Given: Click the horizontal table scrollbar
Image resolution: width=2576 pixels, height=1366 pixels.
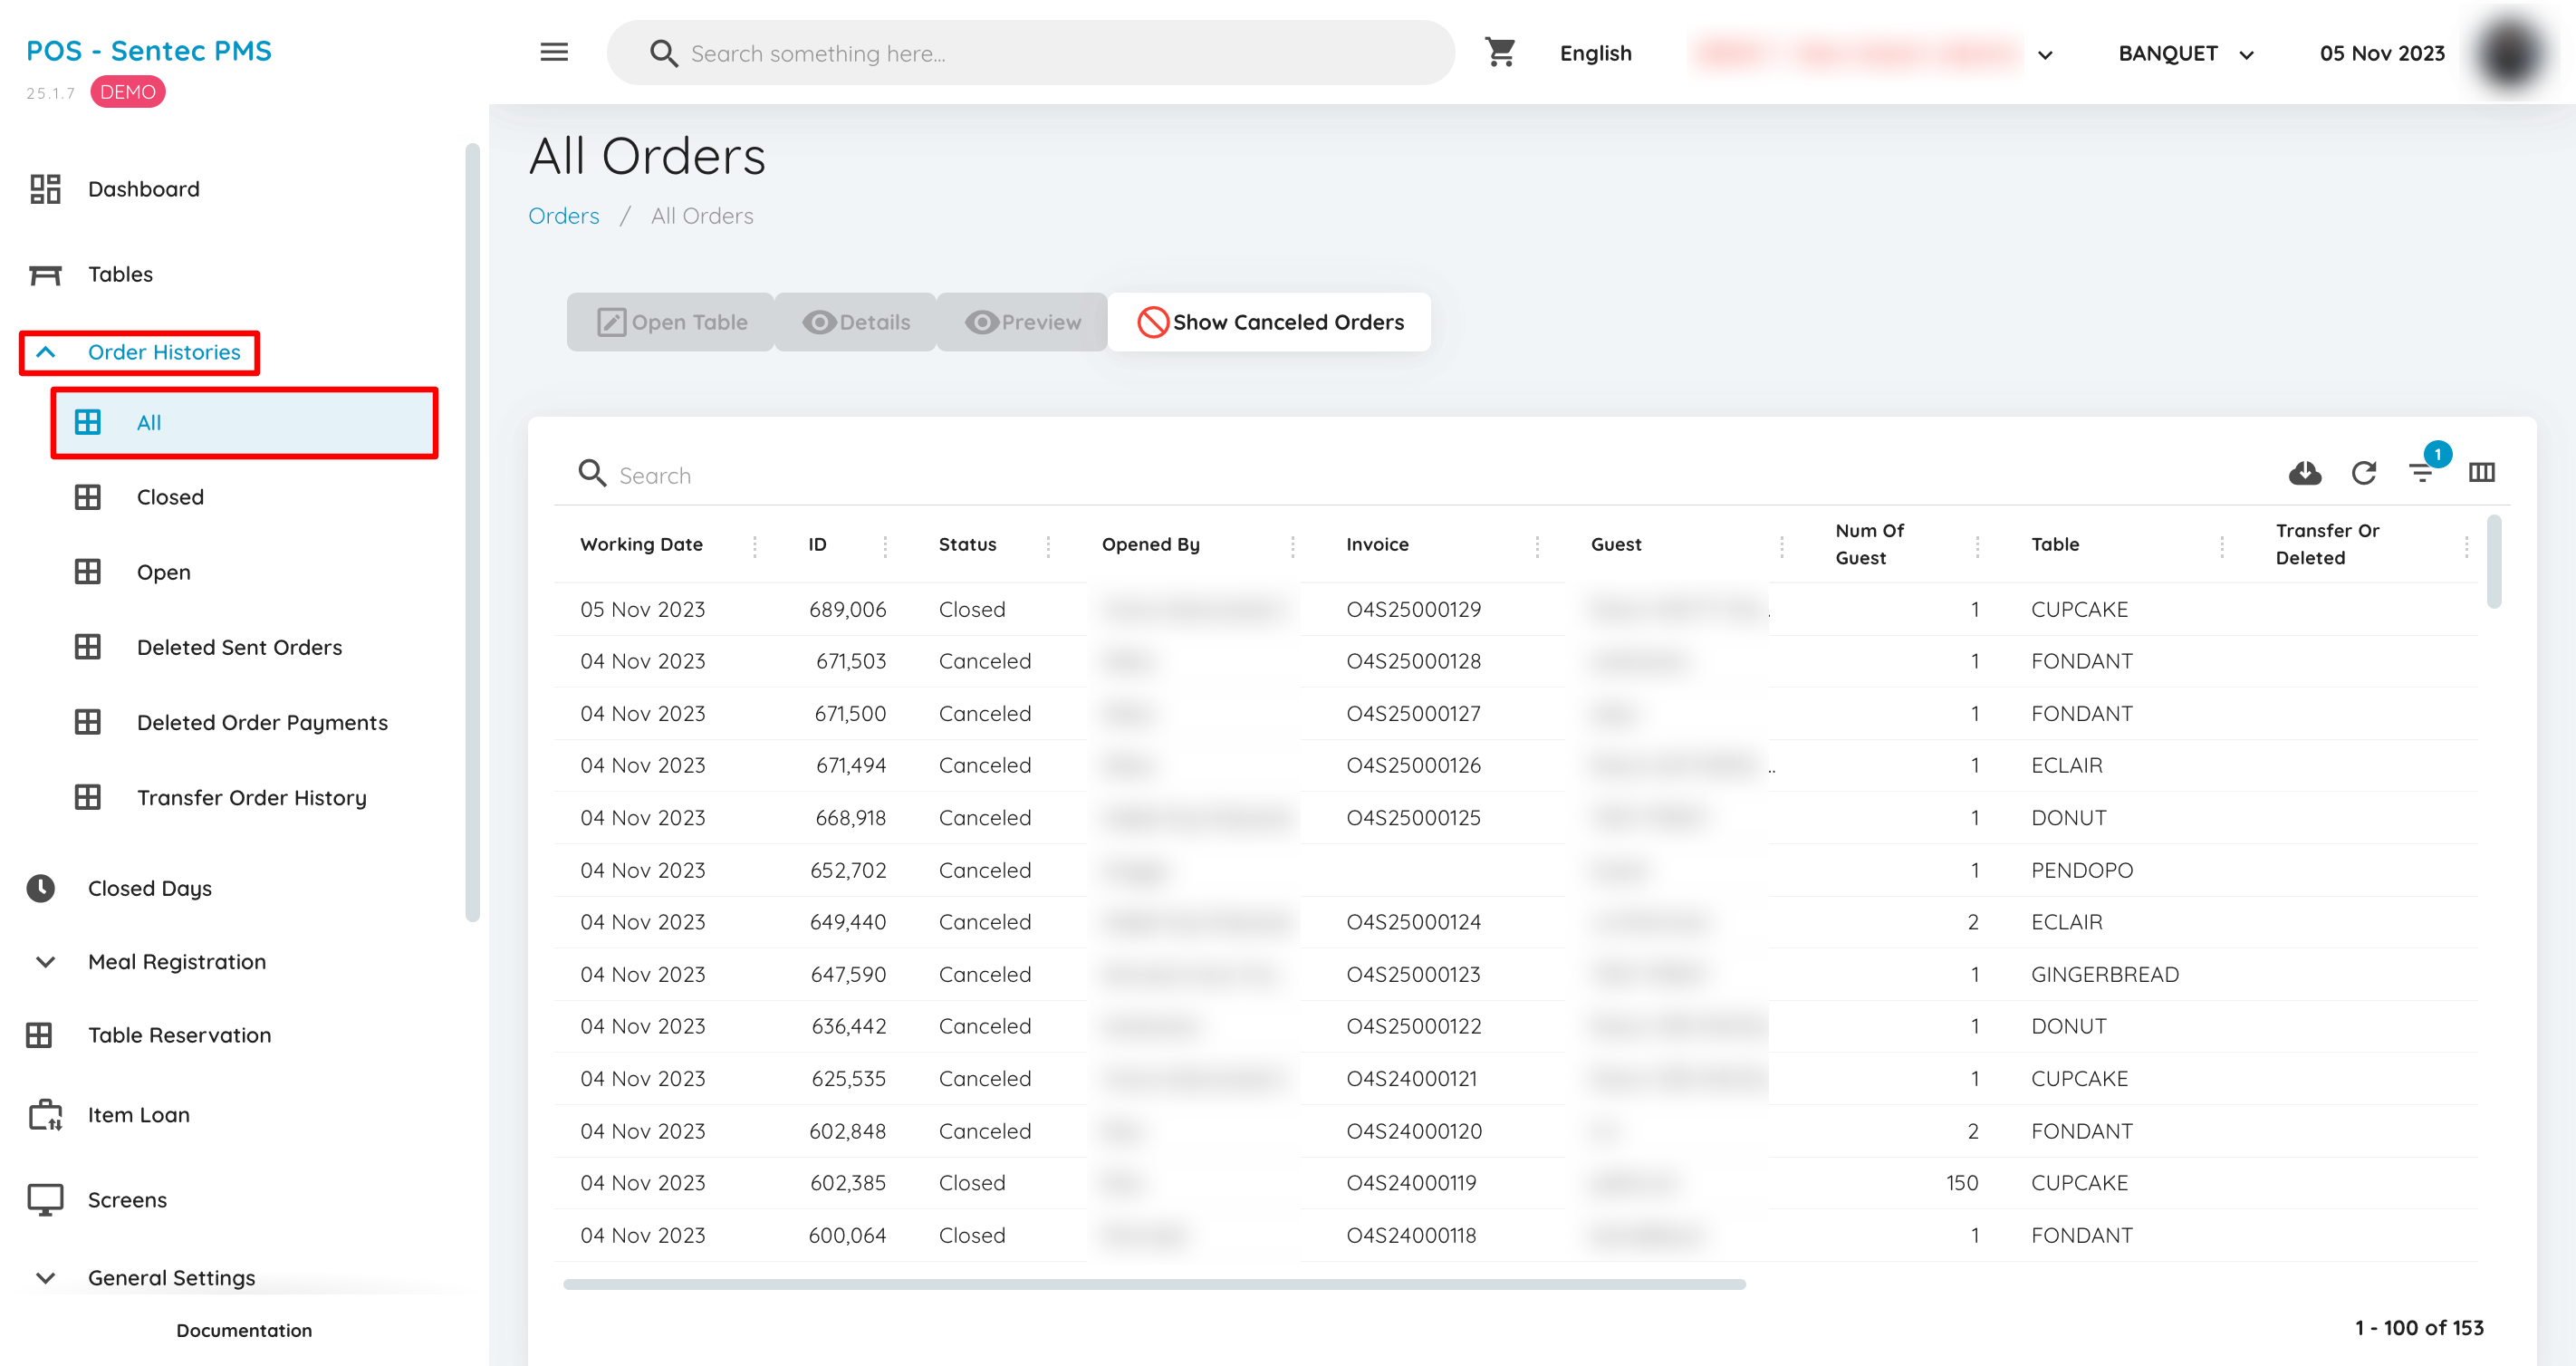Looking at the screenshot, I should coord(1154,1284).
